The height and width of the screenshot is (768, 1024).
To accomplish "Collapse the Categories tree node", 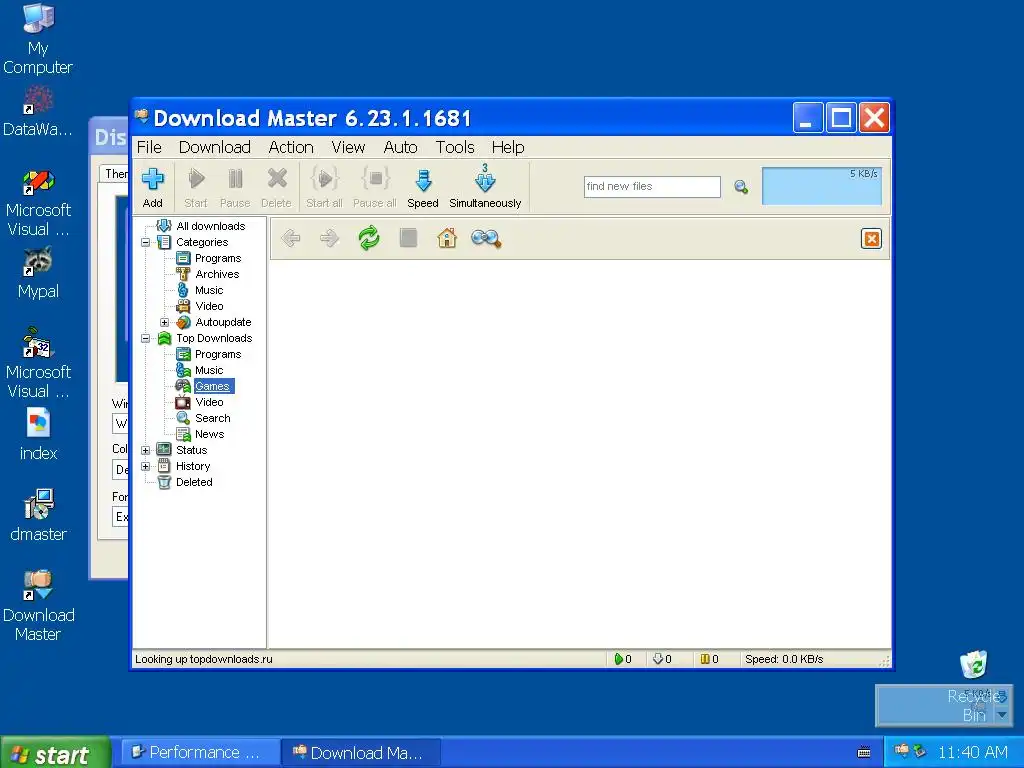I will pos(146,242).
